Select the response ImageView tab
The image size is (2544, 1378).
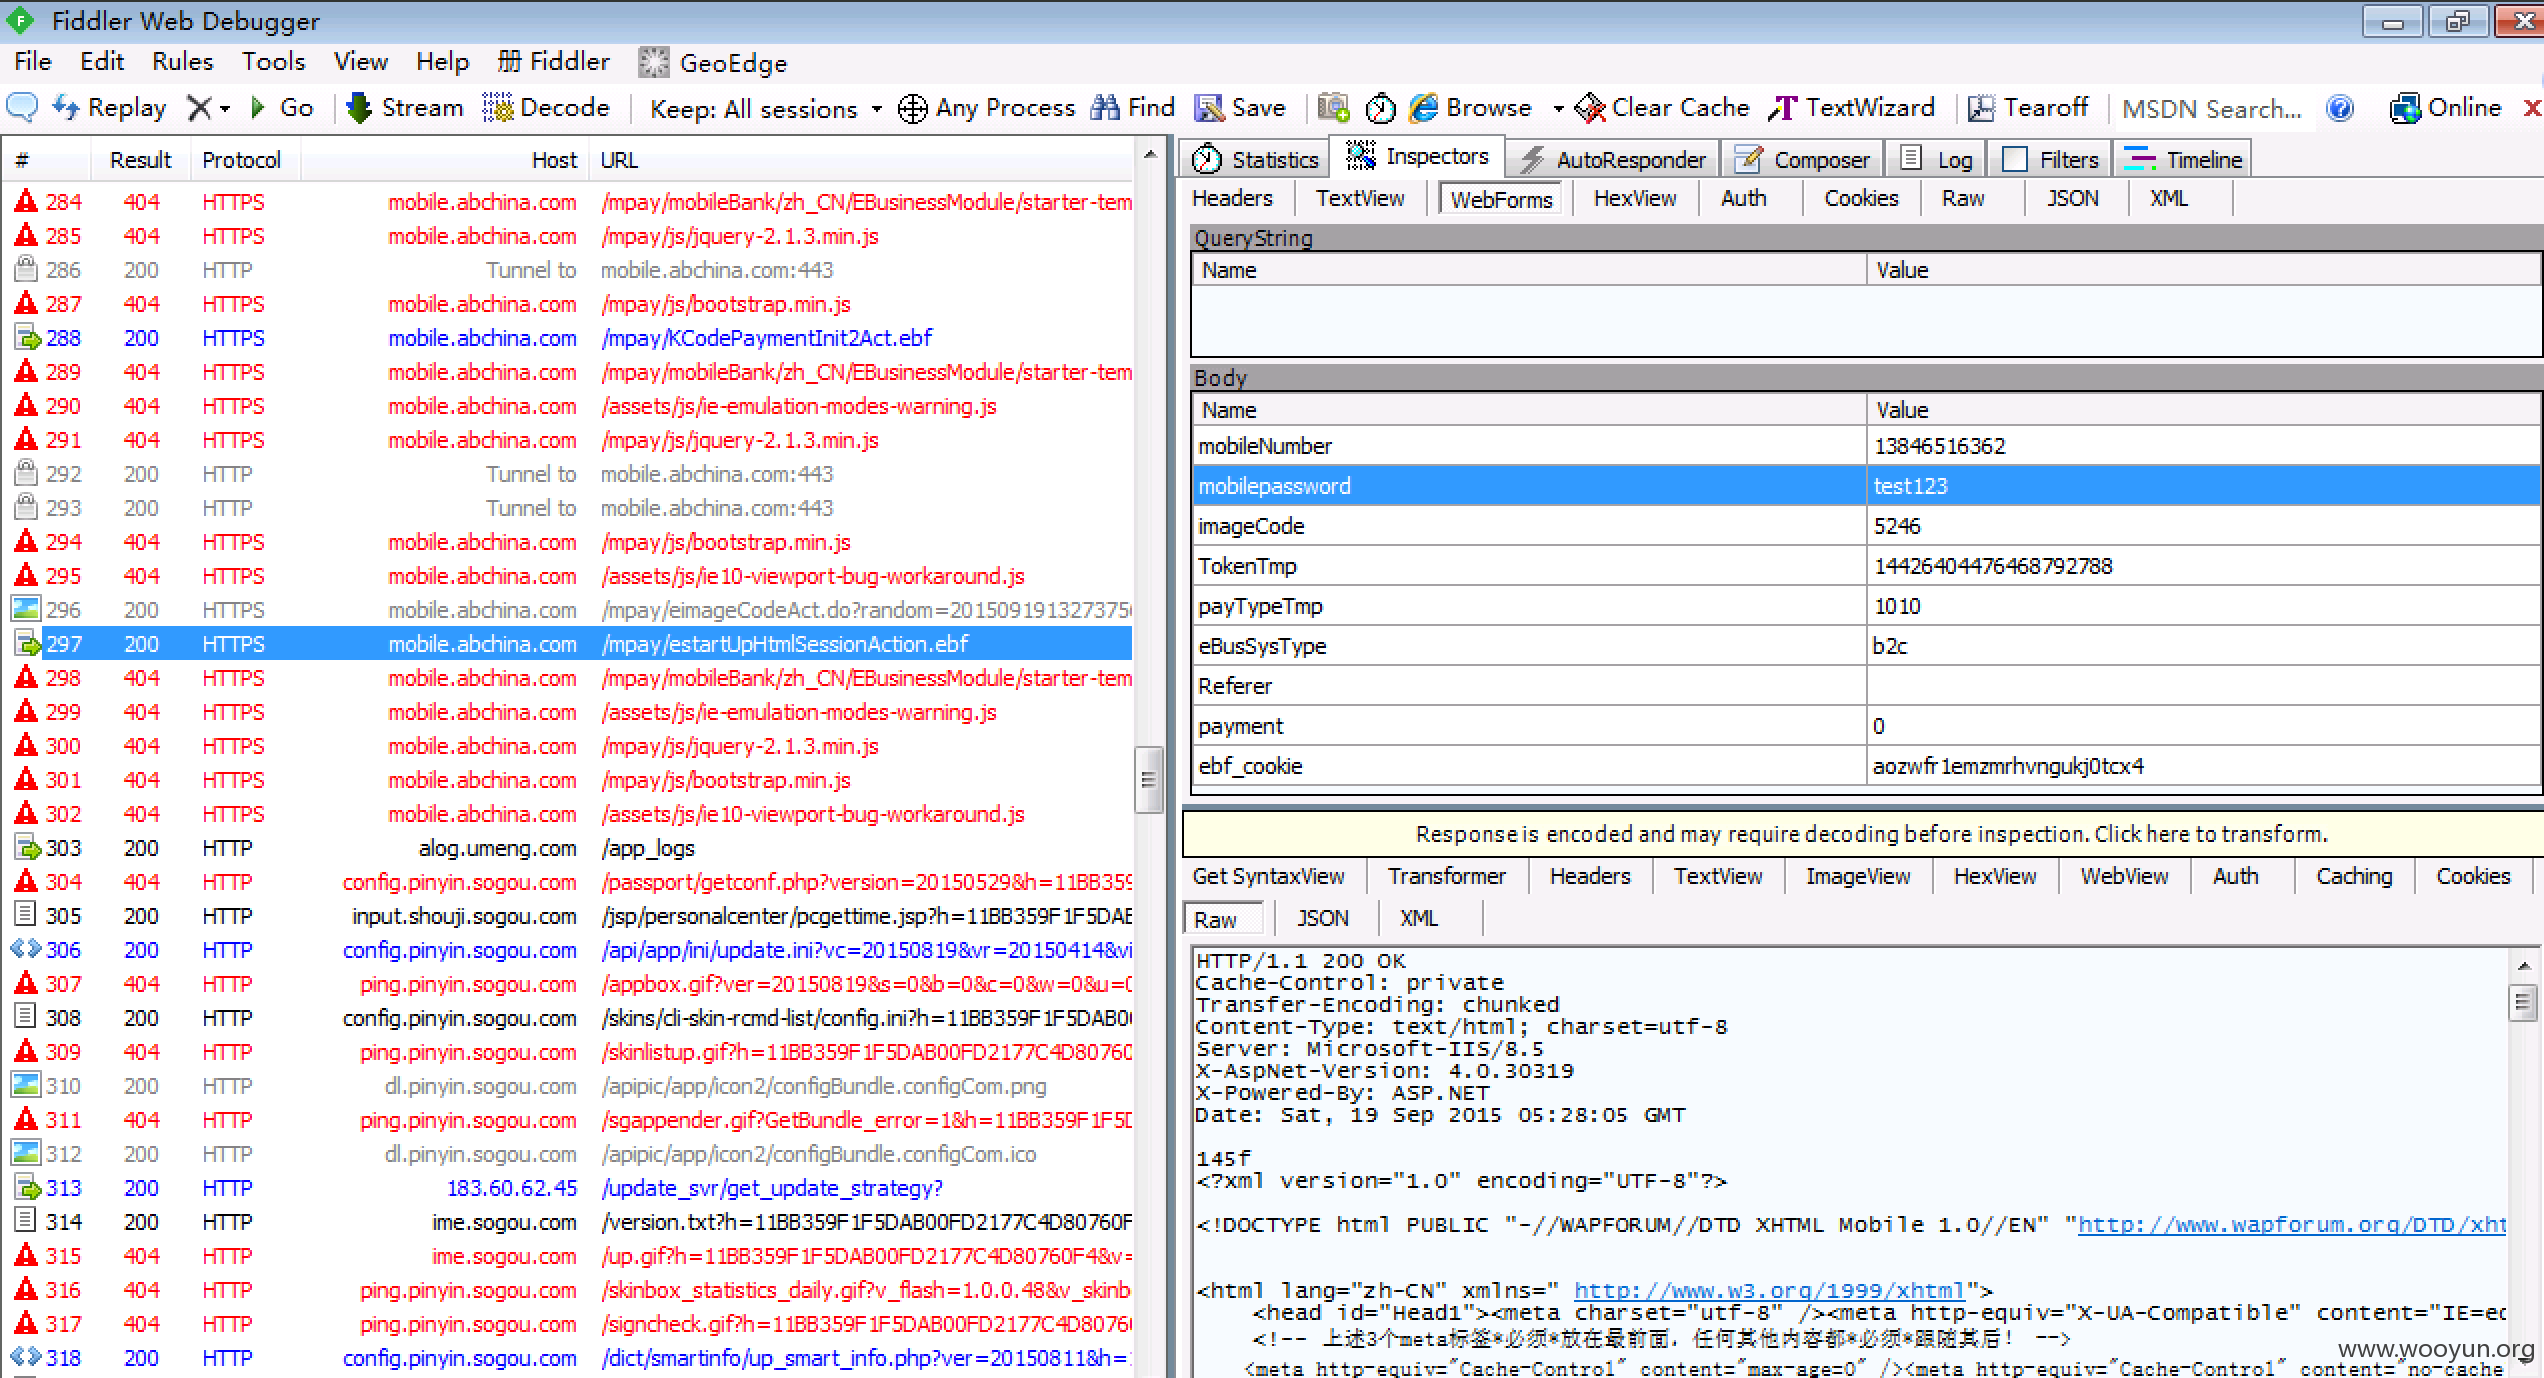click(x=1858, y=876)
